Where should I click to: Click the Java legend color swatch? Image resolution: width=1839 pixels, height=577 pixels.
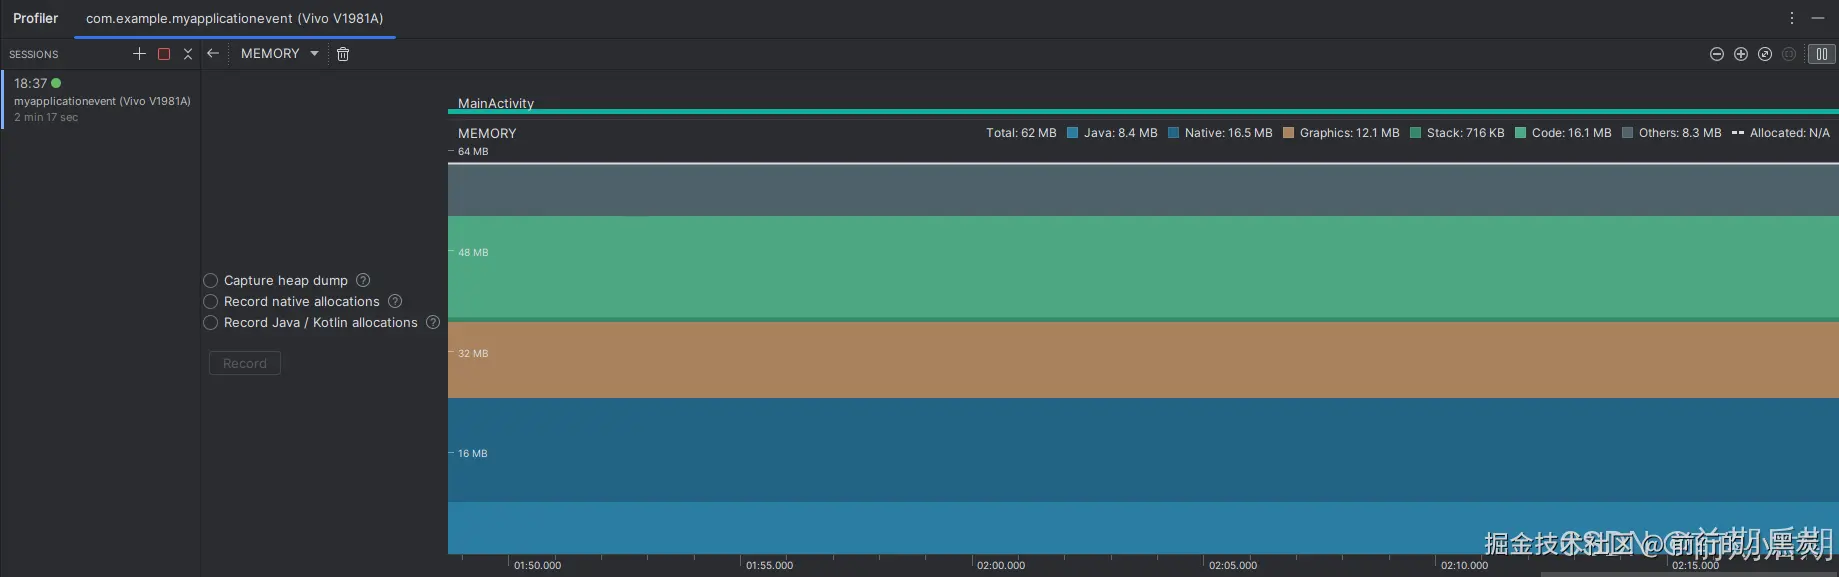1072,133
